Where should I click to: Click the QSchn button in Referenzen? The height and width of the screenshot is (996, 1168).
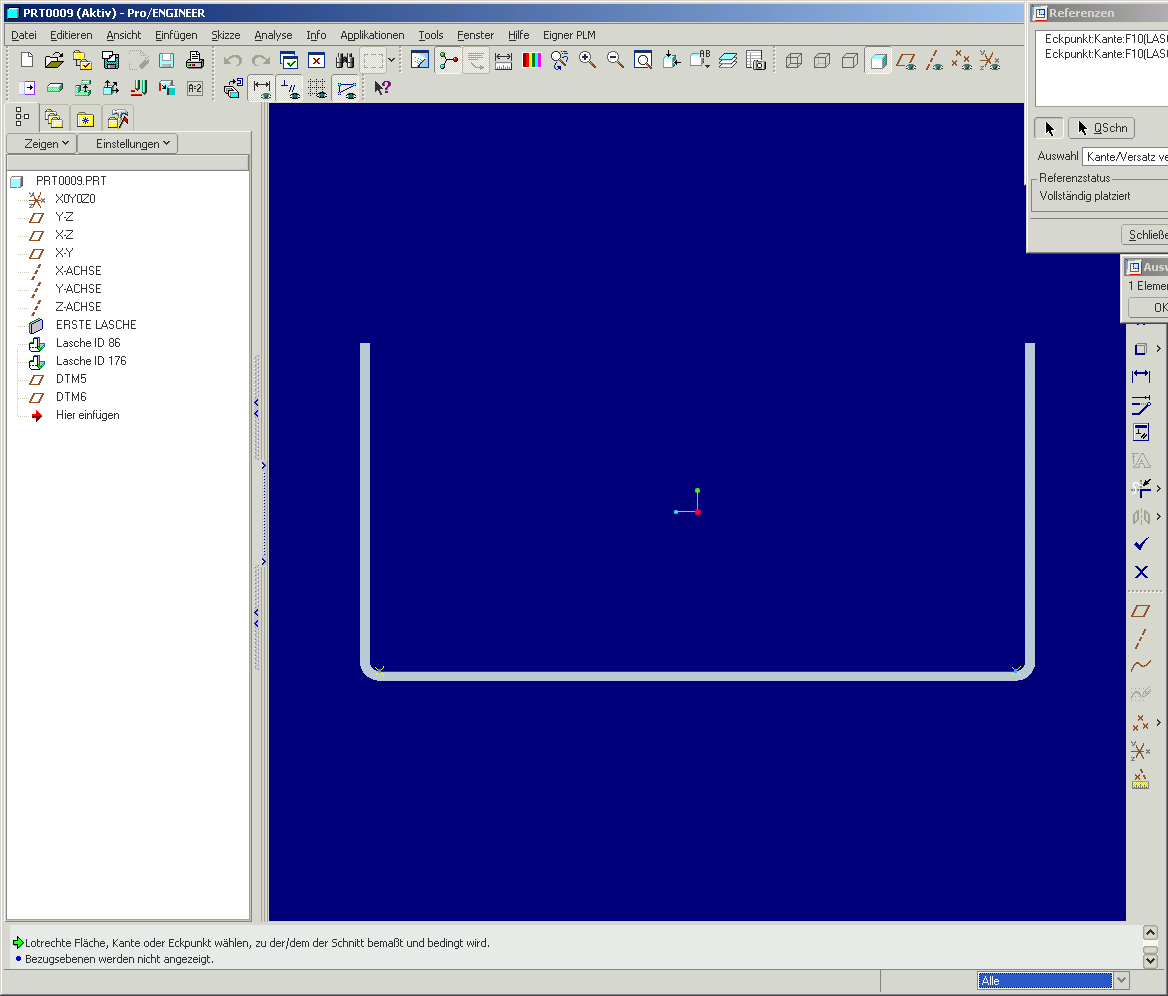point(1102,128)
